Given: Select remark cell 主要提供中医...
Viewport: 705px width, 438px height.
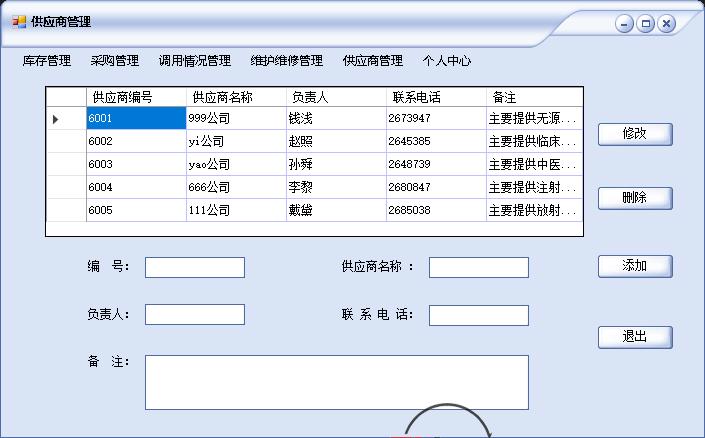Looking at the screenshot, I should [x=535, y=164].
